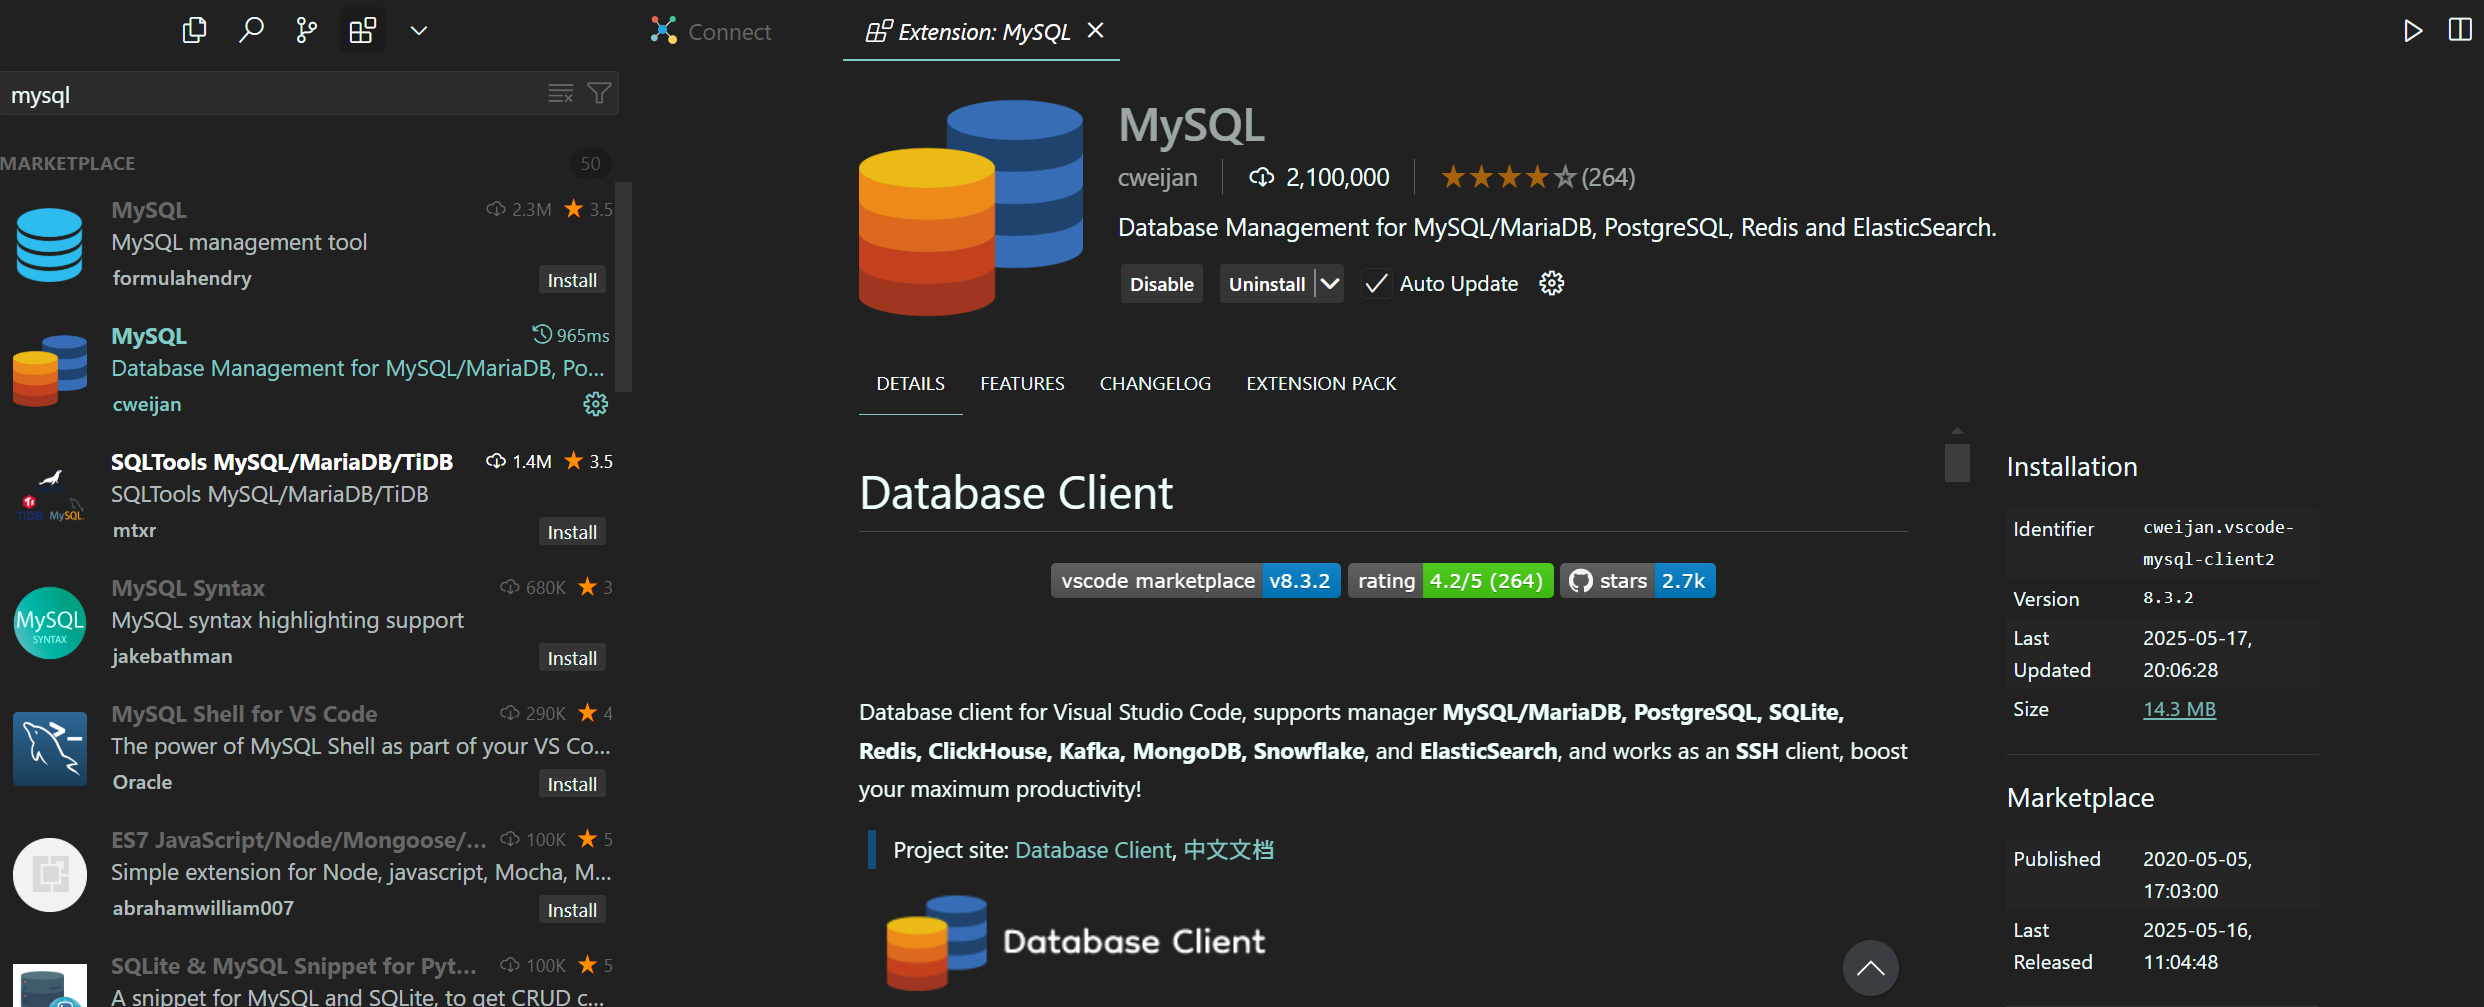
Task: Open the Source Control icon
Action: tap(306, 31)
